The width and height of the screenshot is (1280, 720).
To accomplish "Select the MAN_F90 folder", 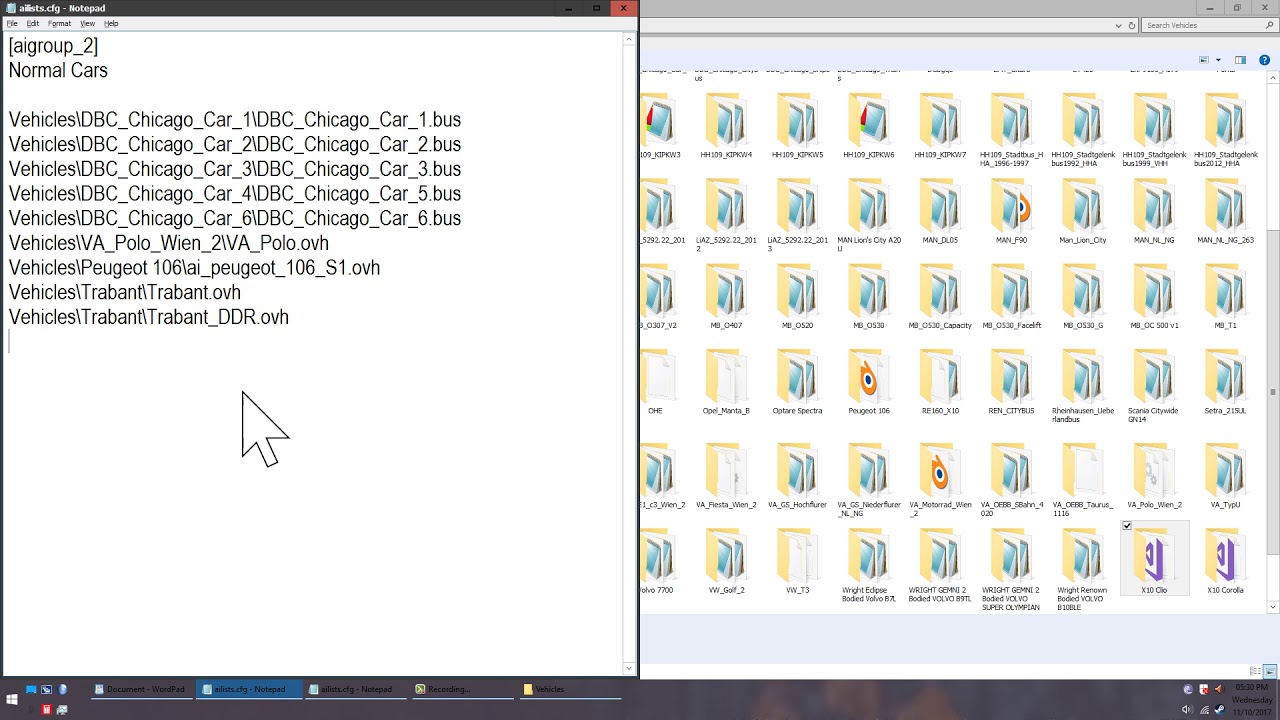I will [1011, 212].
